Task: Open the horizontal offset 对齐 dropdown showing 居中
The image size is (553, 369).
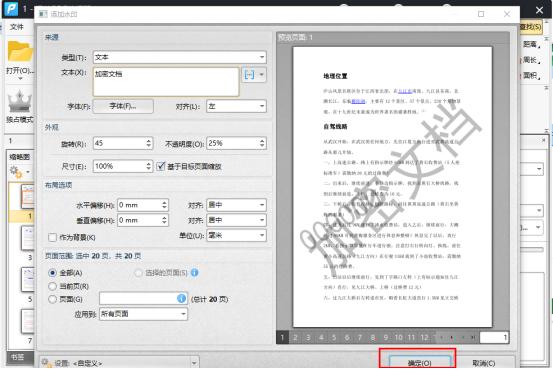Action: point(236,205)
